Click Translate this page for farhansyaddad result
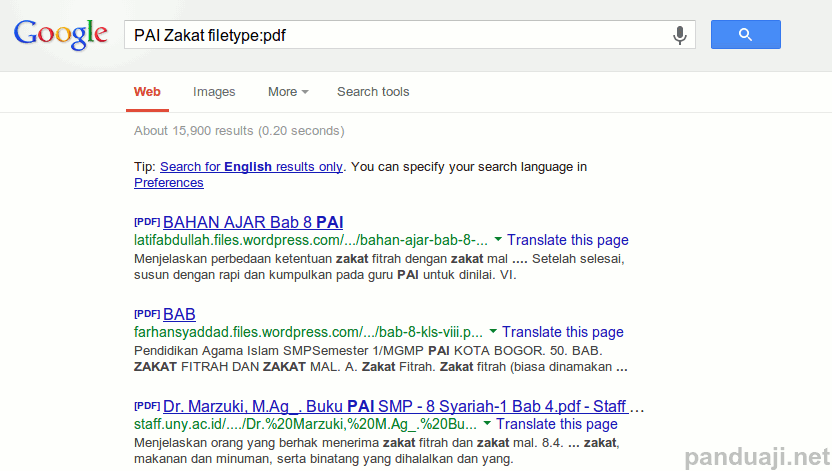The width and height of the screenshot is (832, 471). pos(562,332)
